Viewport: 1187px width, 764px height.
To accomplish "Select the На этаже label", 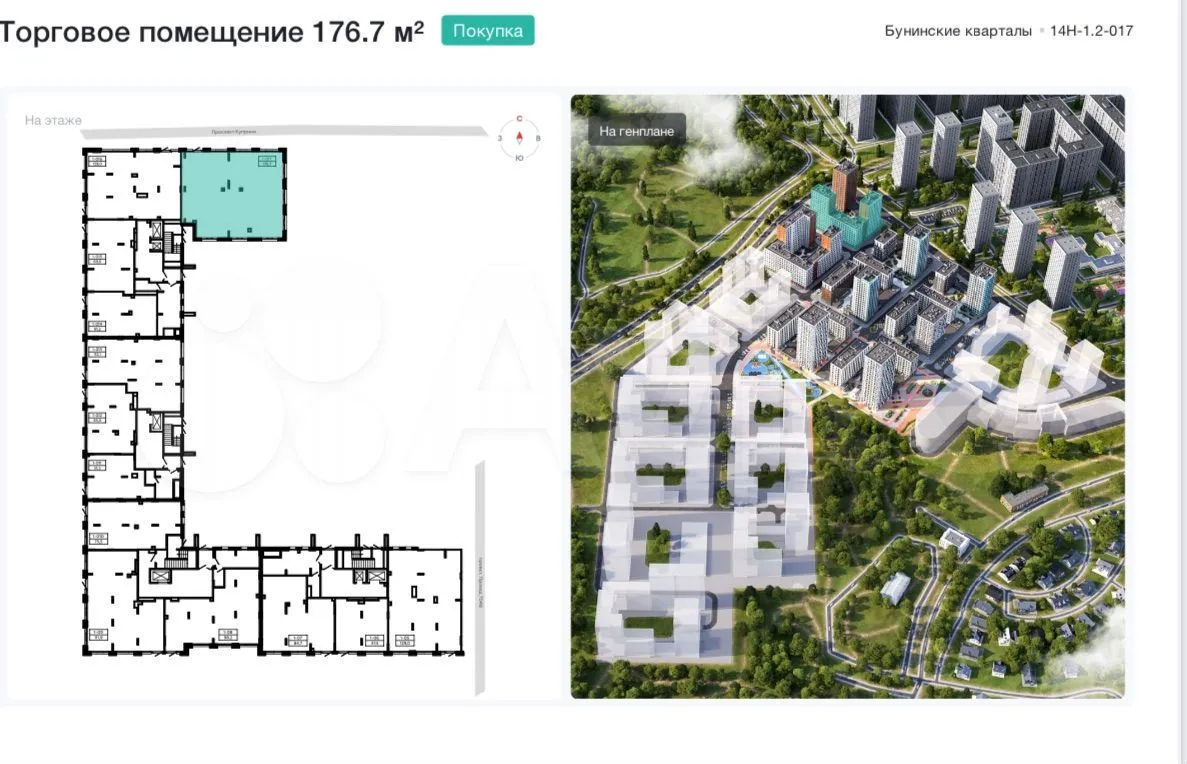I will tap(53, 120).
